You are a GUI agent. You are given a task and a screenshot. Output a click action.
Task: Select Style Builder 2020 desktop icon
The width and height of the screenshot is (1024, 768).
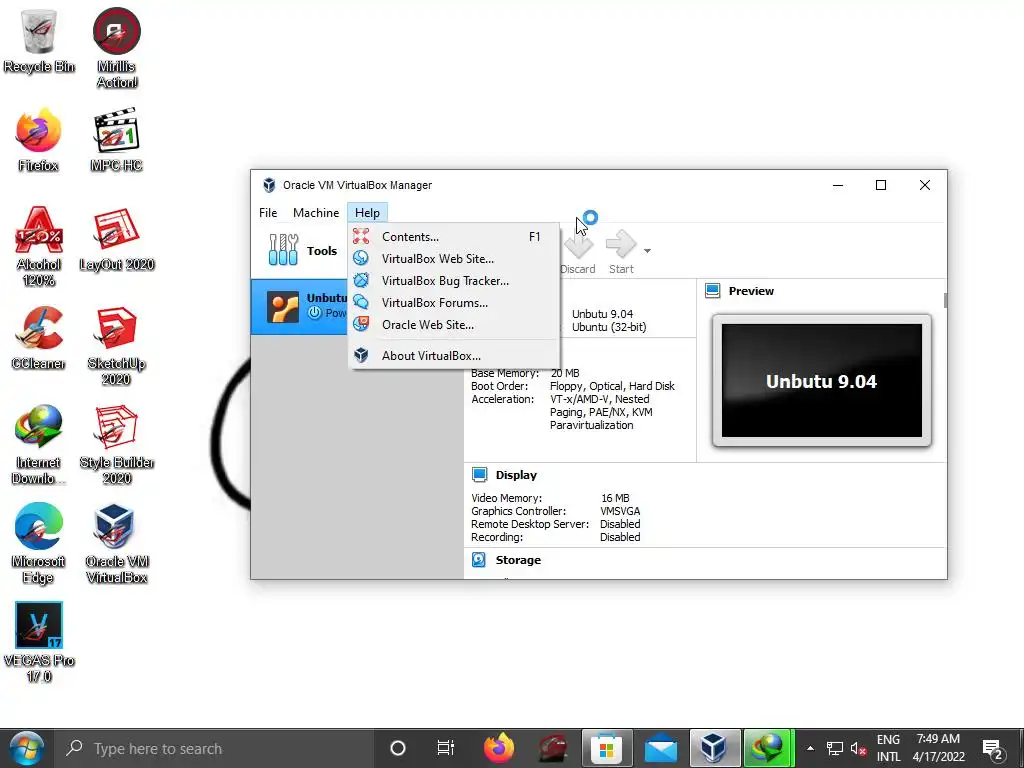point(116,444)
